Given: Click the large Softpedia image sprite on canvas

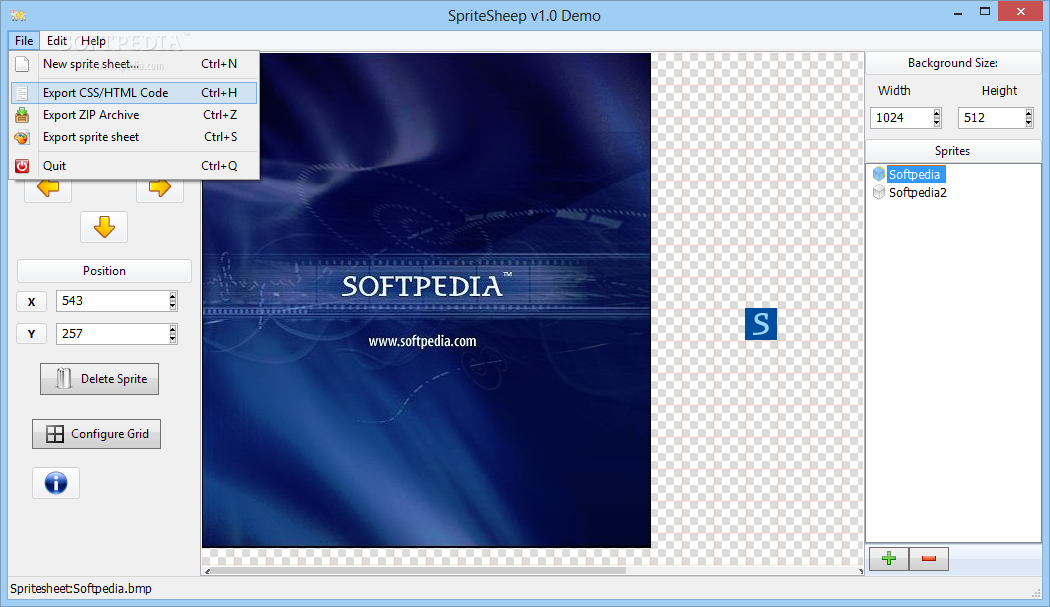Looking at the screenshot, I should 427,300.
